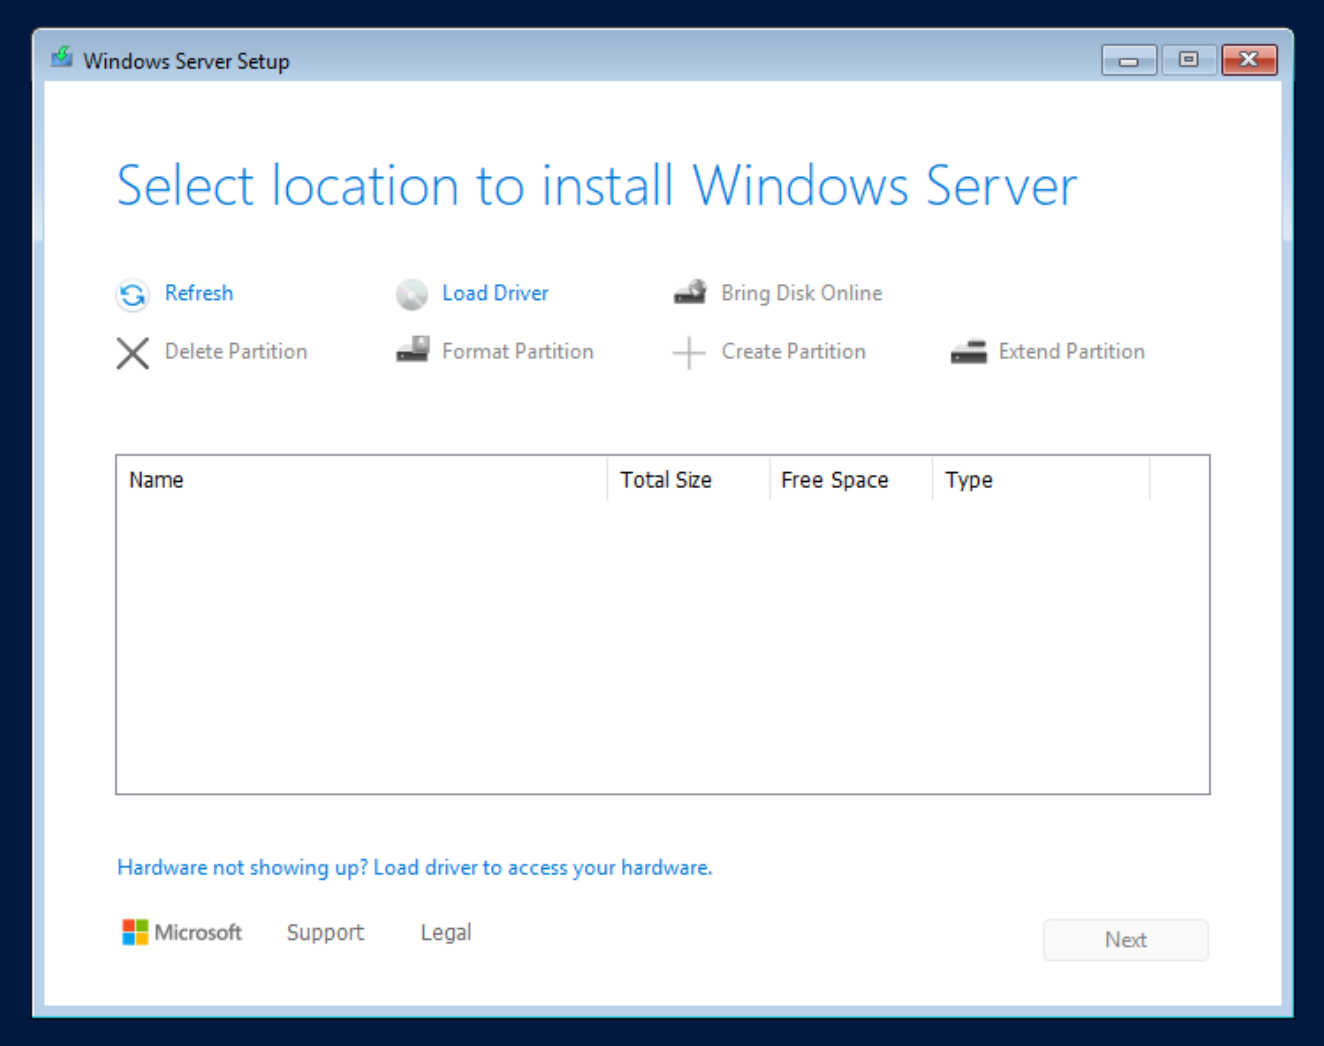Open the Legal link
The image size is (1324, 1046).
point(446,933)
